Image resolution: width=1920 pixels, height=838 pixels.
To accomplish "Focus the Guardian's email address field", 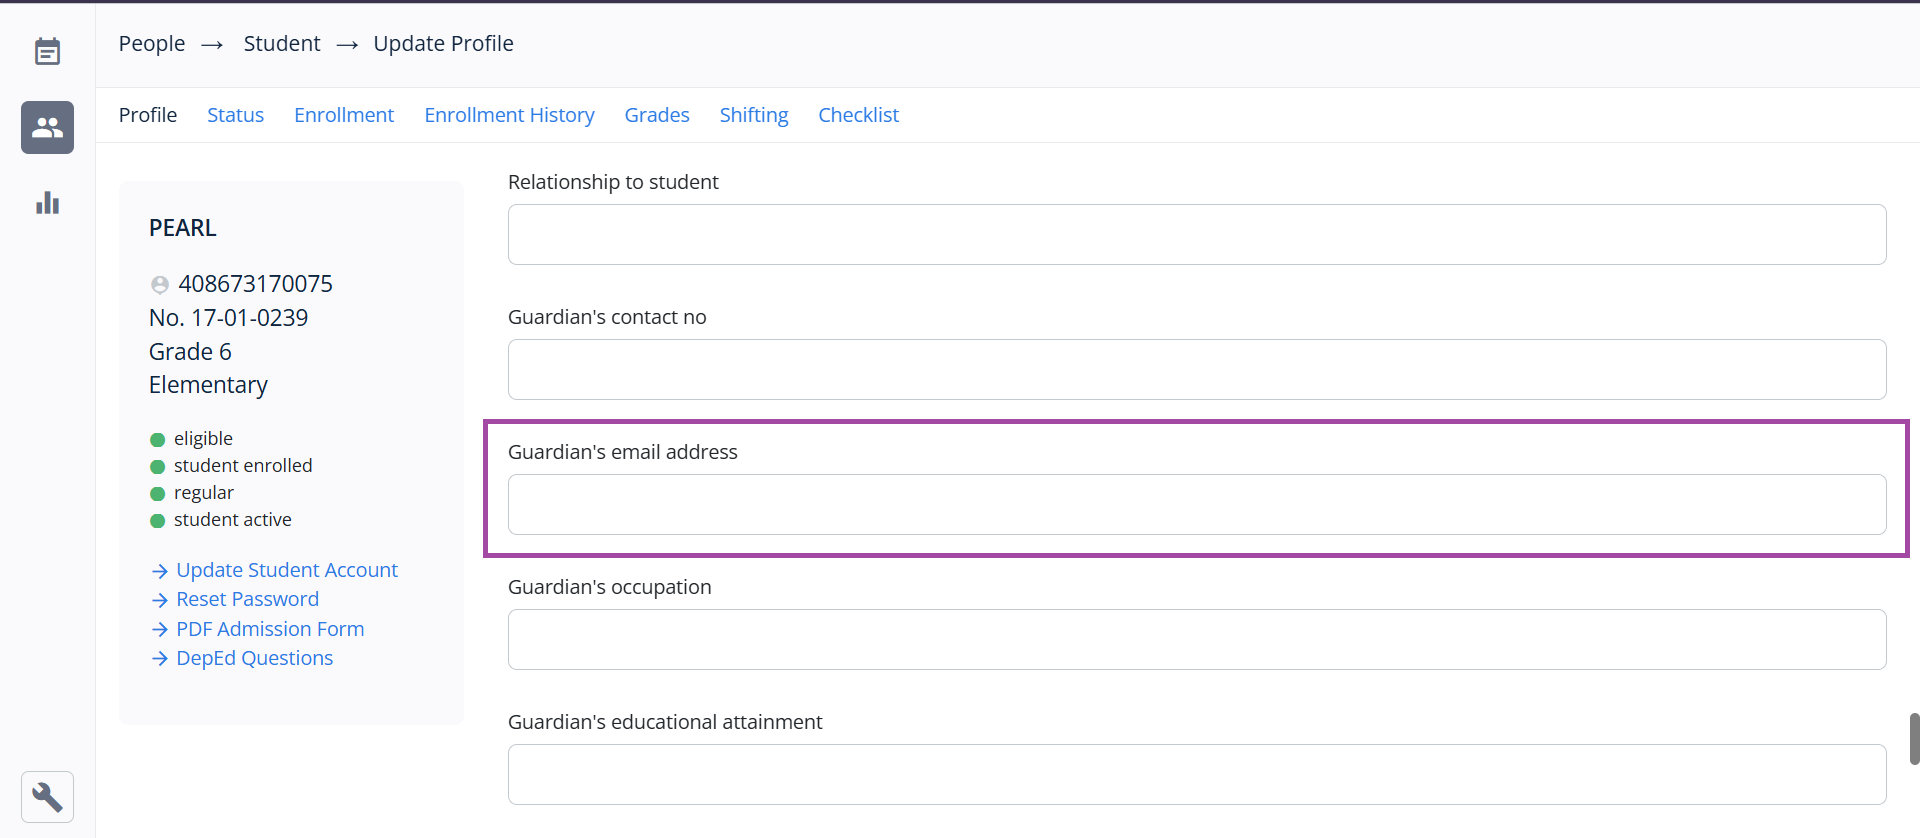I will pyautogui.click(x=1196, y=505).
